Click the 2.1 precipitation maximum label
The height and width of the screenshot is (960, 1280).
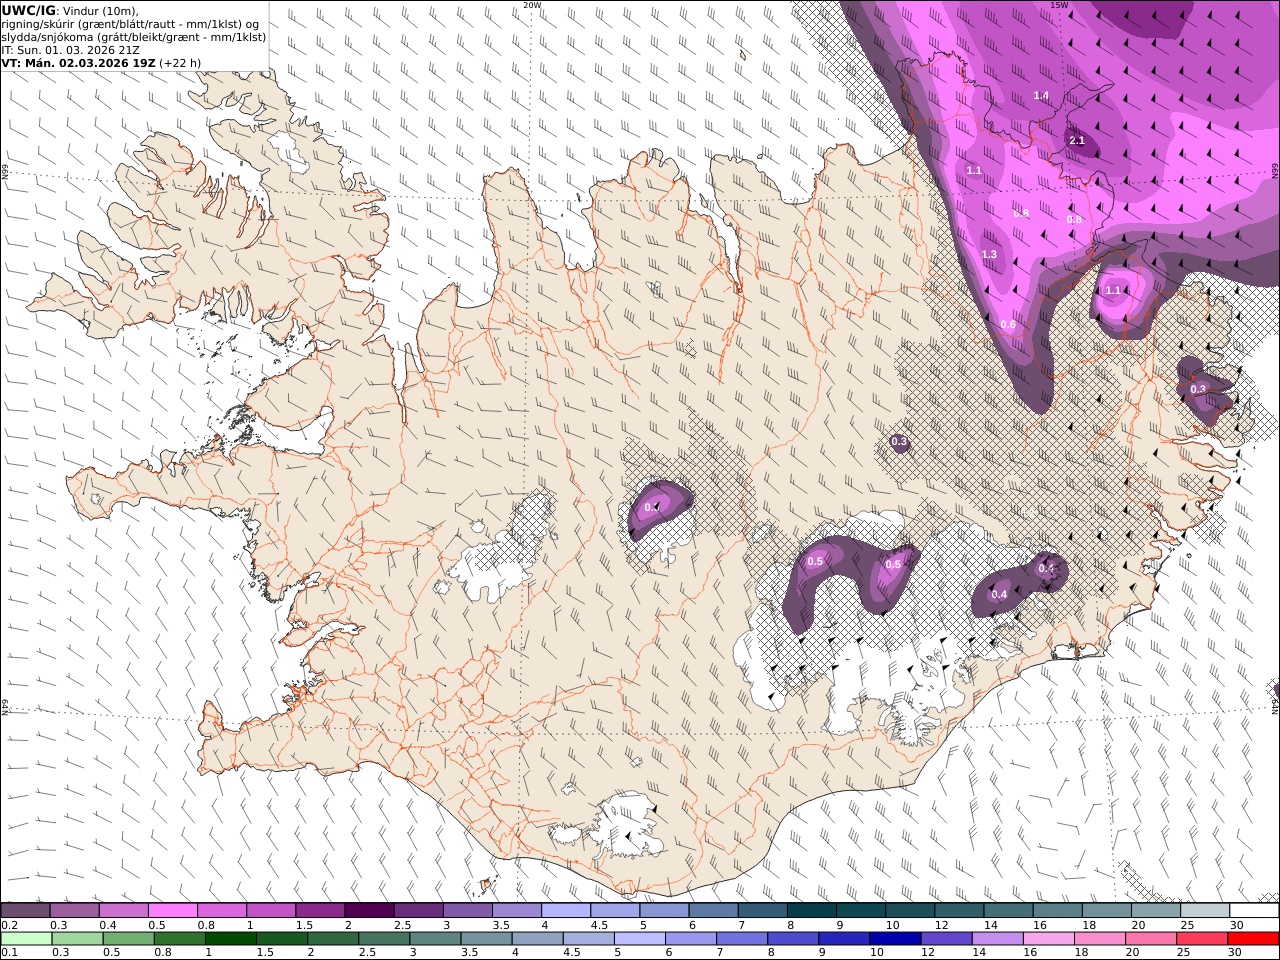point(1077,141)
